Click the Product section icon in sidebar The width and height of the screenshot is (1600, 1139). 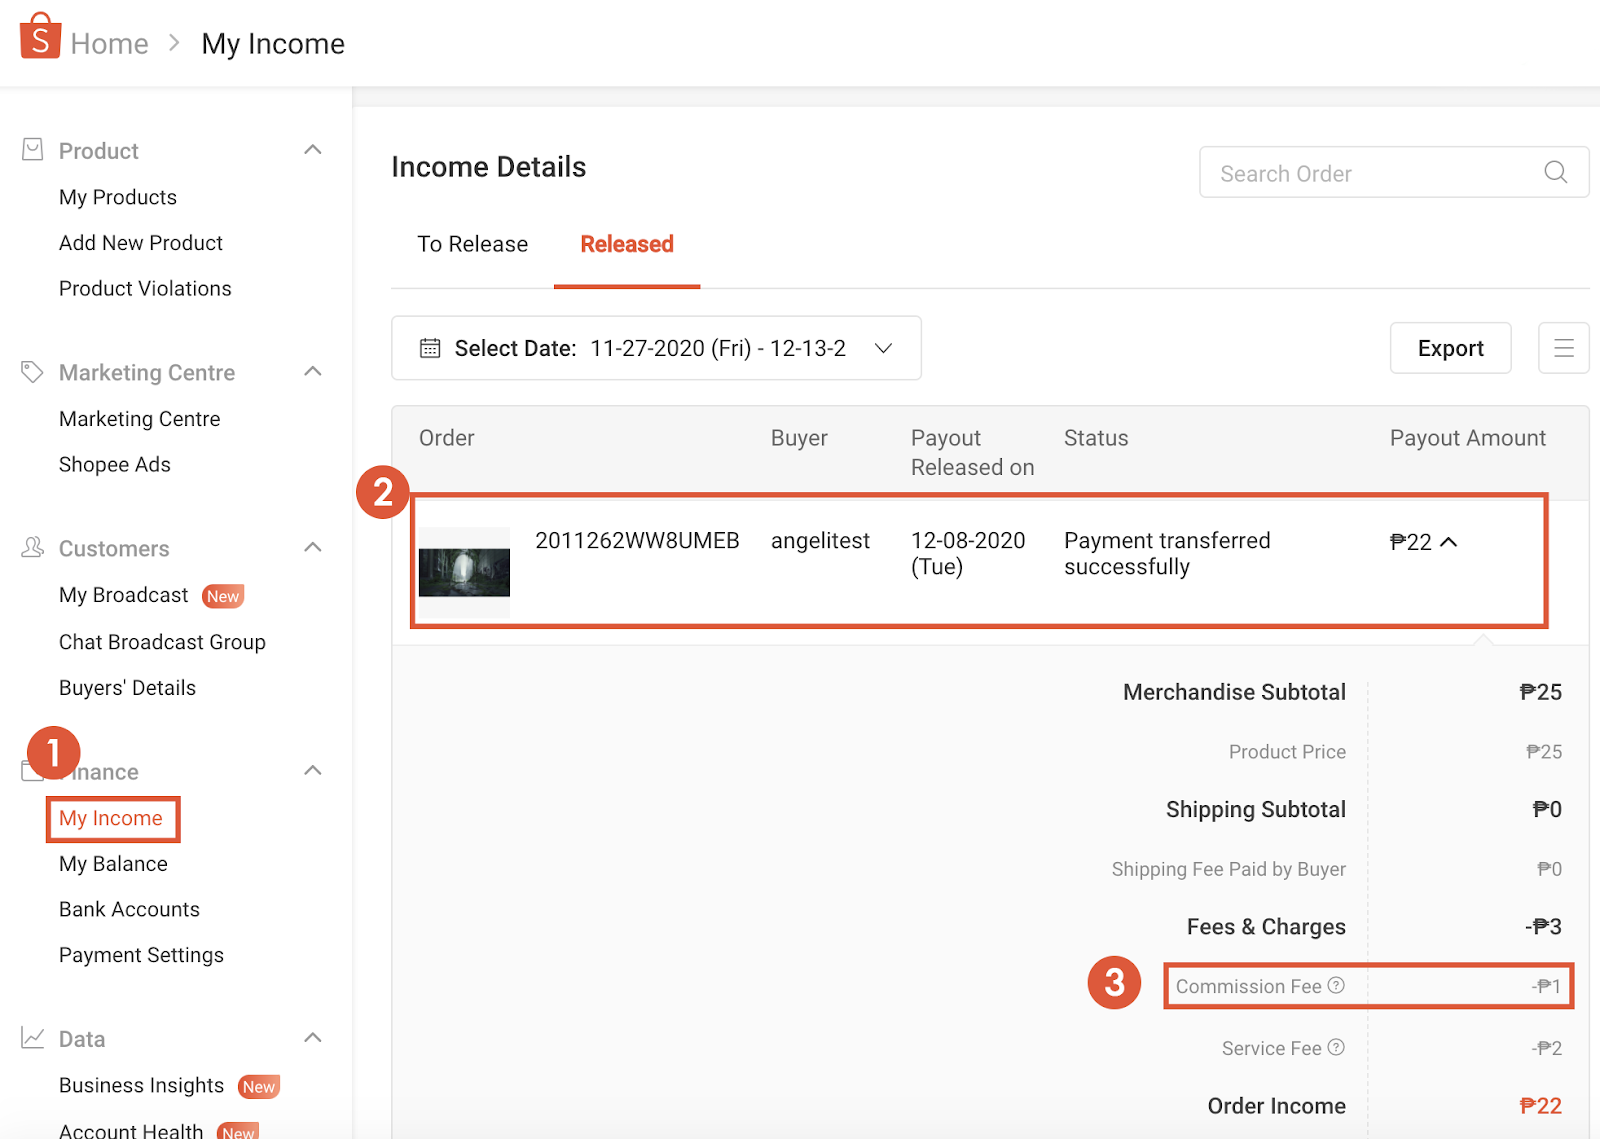[x=32, y=148]
